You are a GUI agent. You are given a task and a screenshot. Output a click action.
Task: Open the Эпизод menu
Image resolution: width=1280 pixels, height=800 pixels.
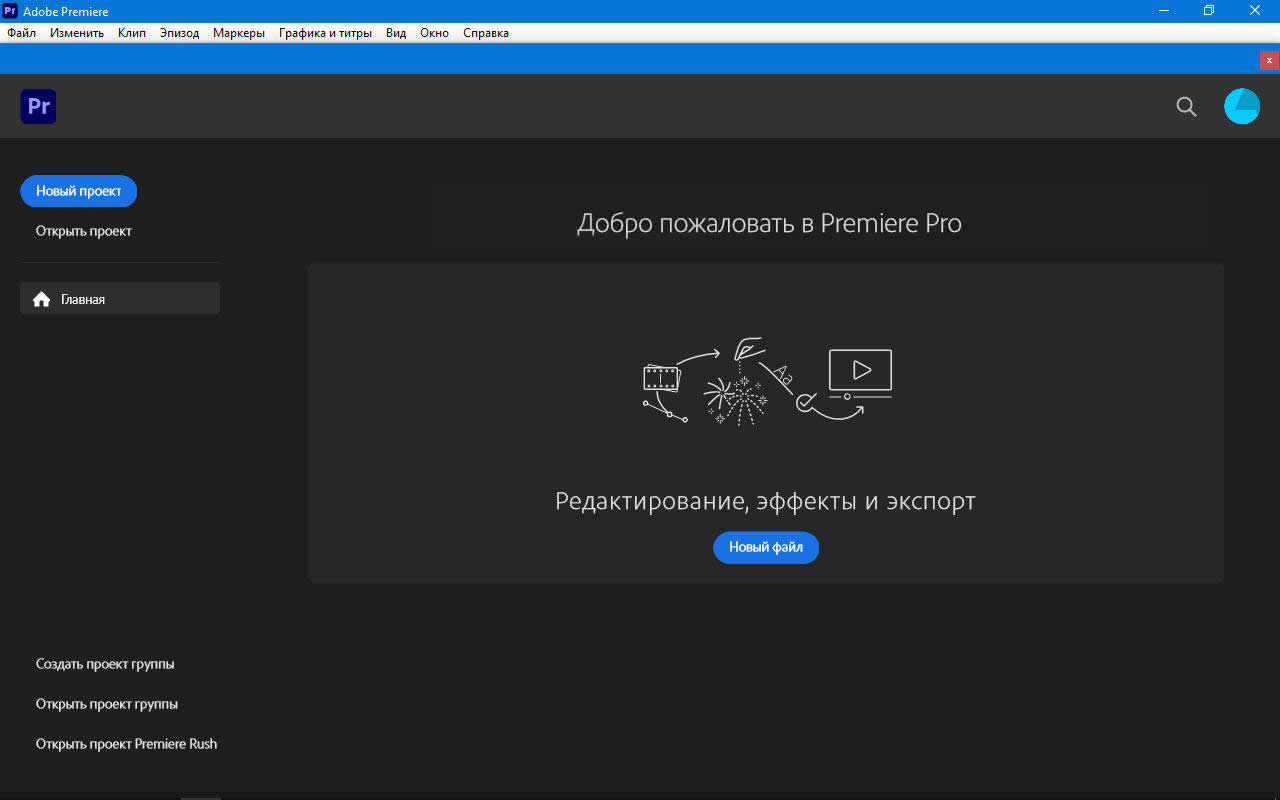[x=180, y=33]
